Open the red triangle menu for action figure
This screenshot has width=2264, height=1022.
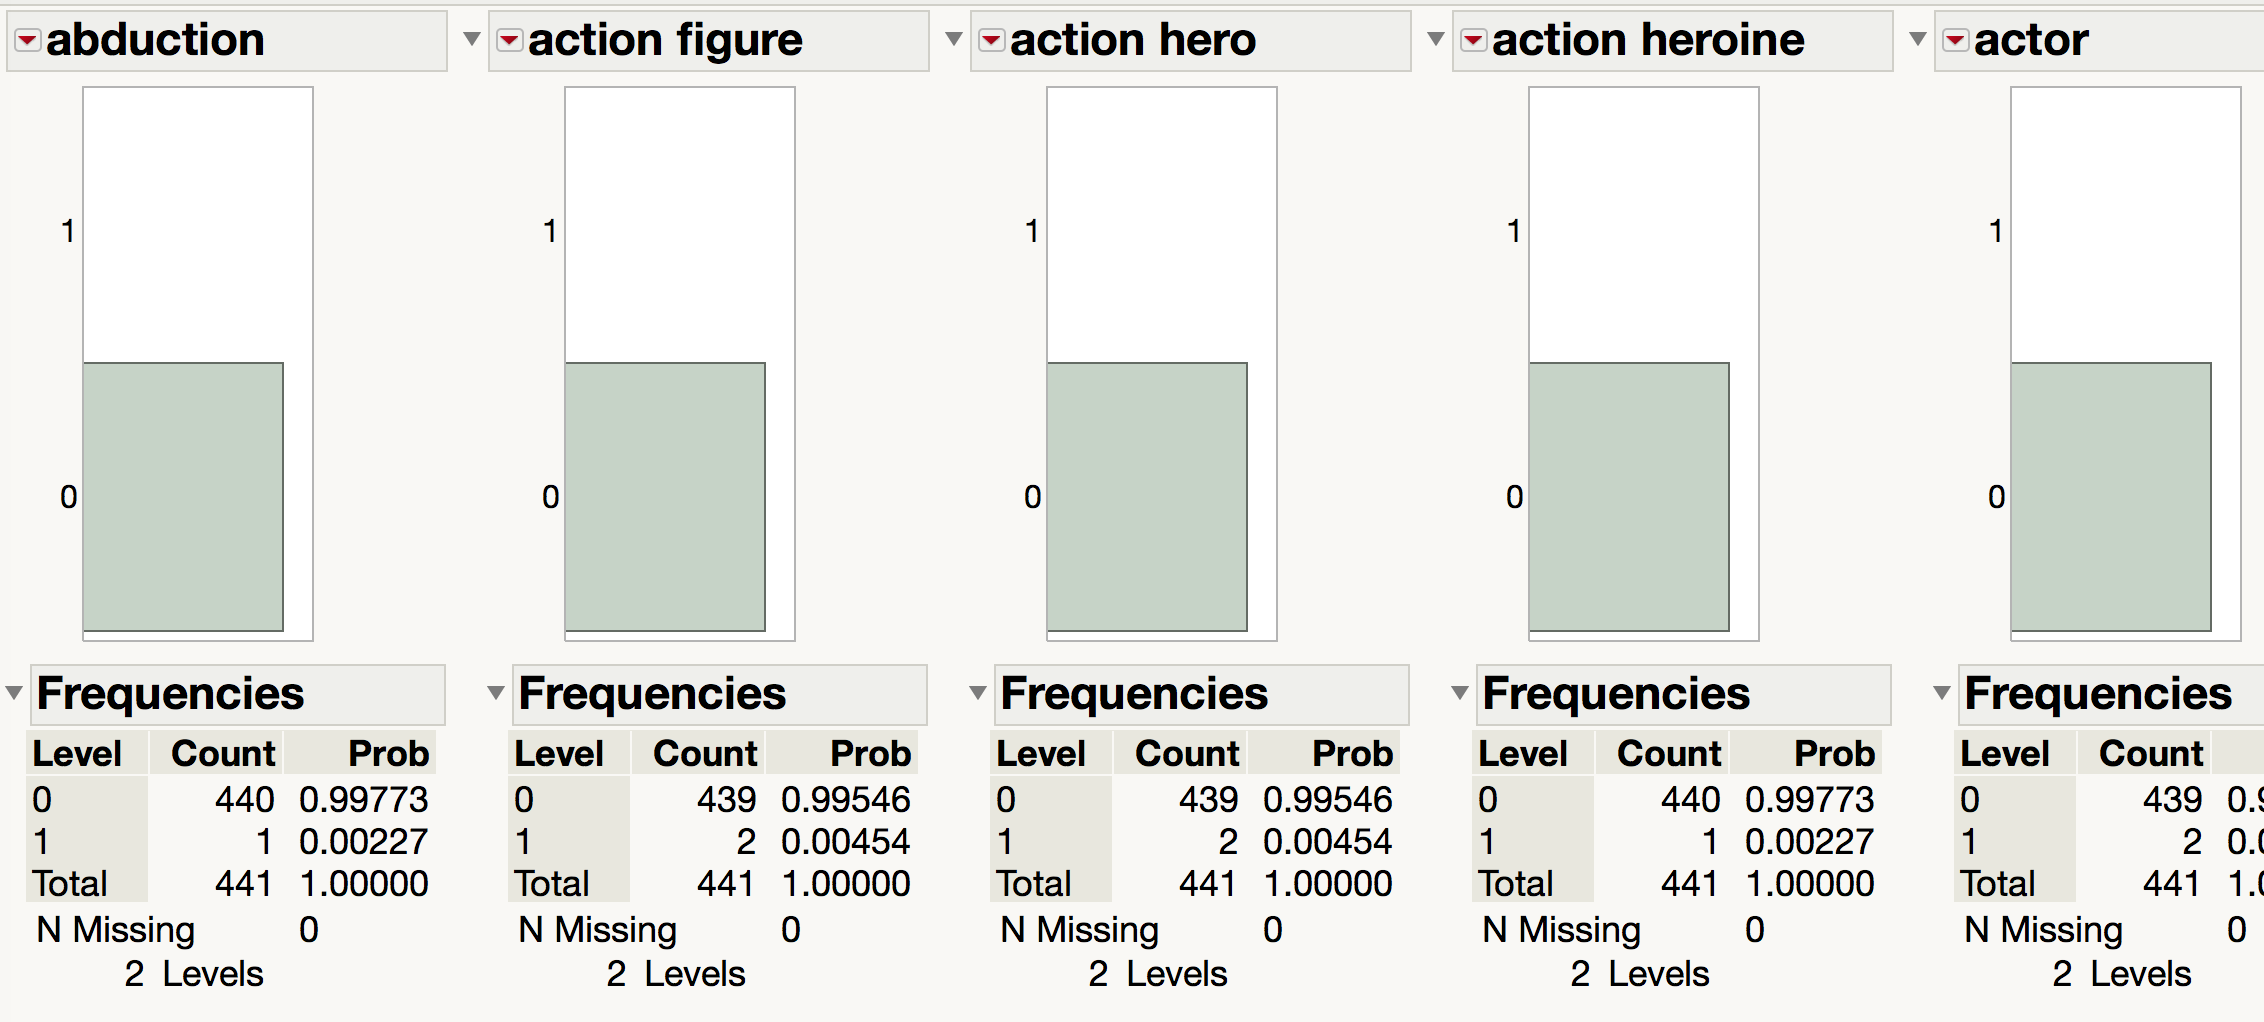[x=508, y=40]
